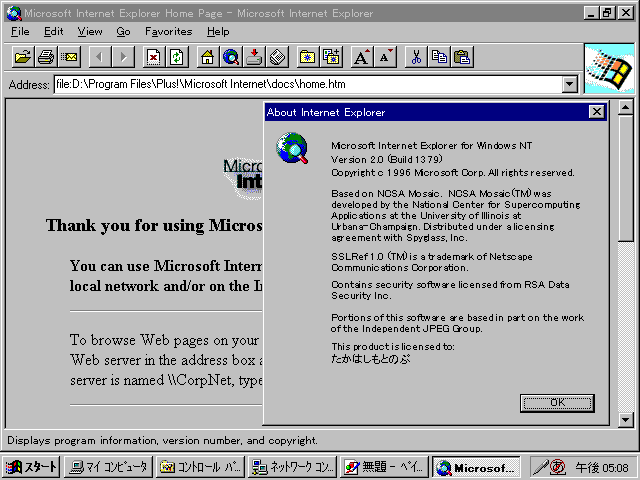Click the licensed user name たかはしもとのぶ
Image resolution: width=640 pixels, height=480 pixels.
click(x=371, y=359)
